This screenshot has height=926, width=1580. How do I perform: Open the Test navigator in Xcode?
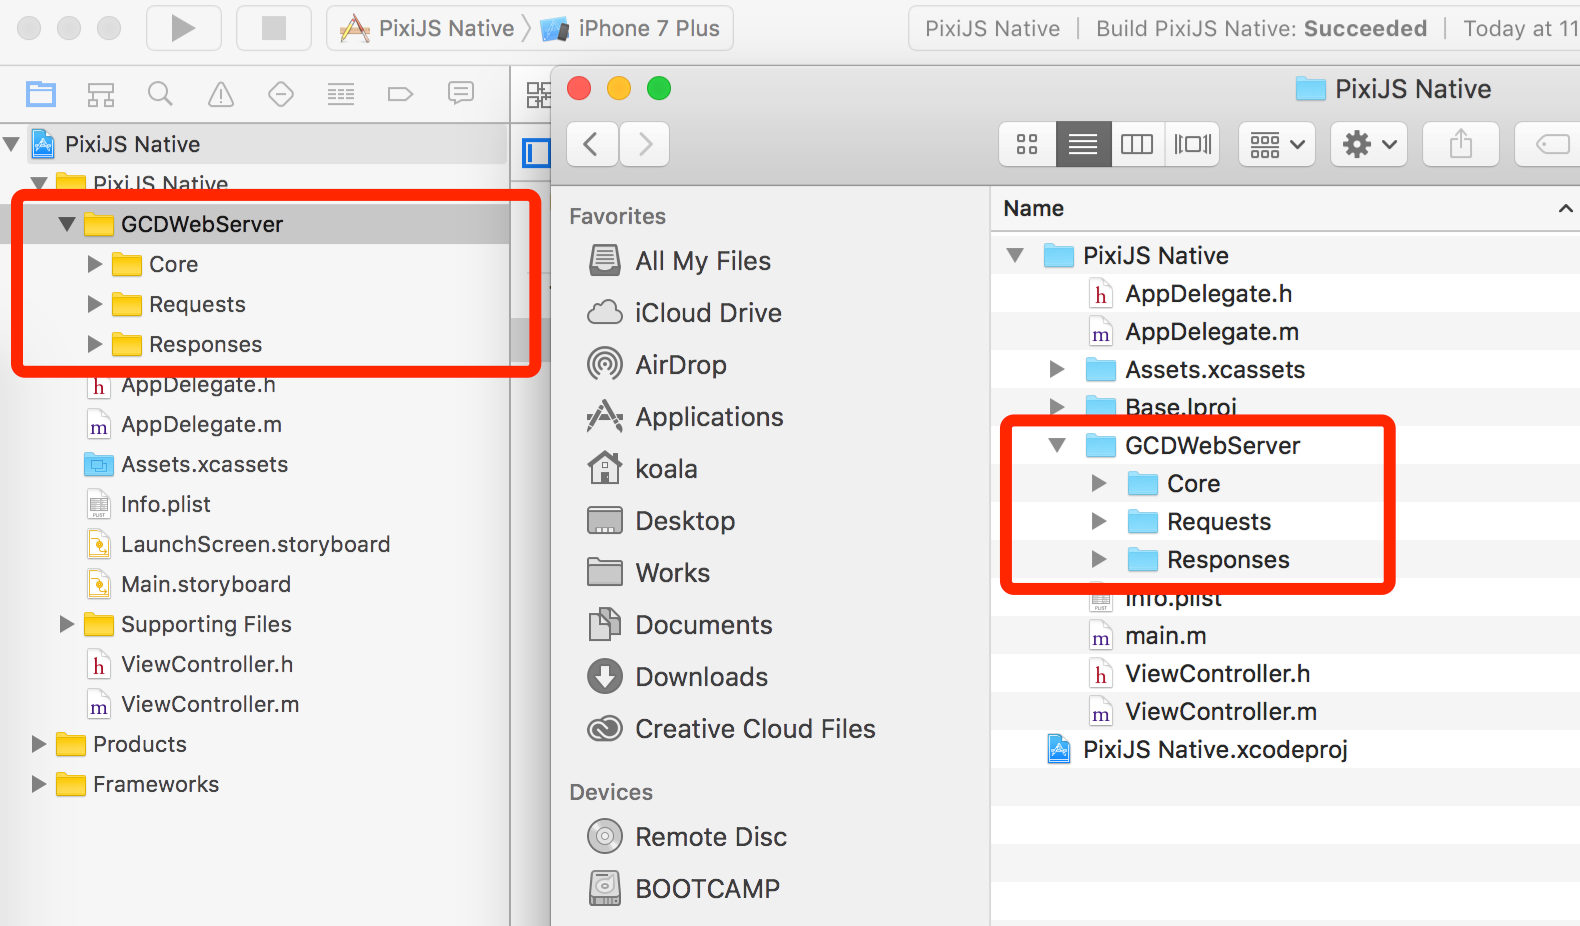click(281, 95)
